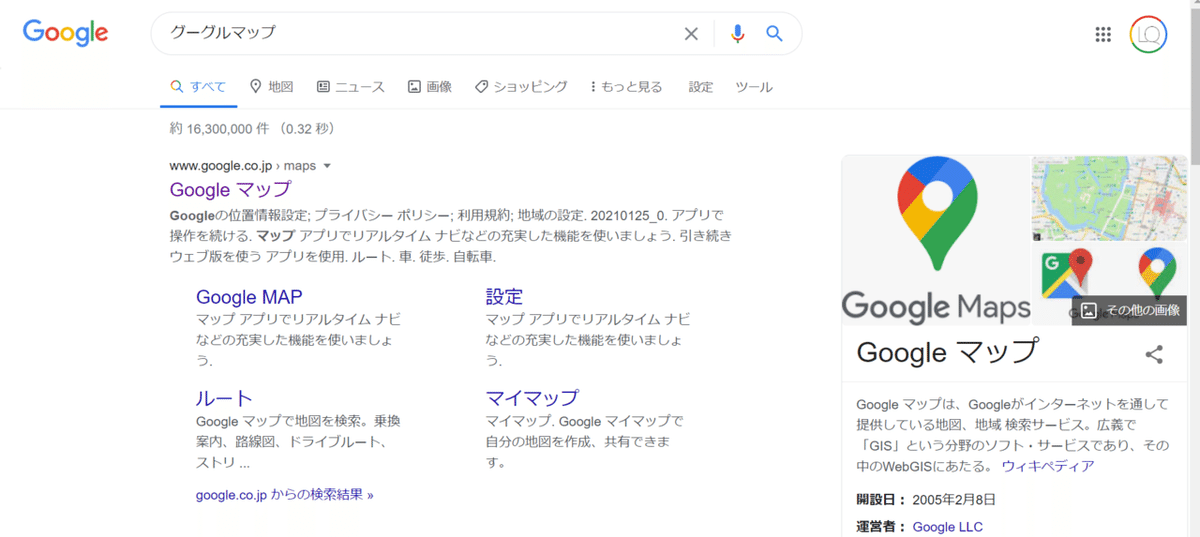This screenshot has height=537, width=1200.
Task: Click その他の画像 button
Action: tap(1129, 310)
